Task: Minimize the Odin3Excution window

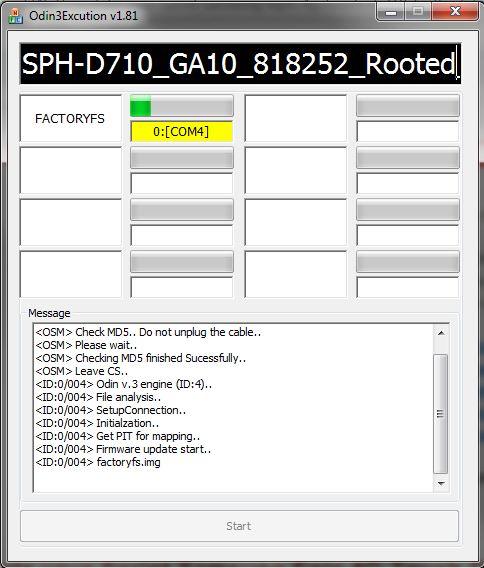Action: coord(391,13)
